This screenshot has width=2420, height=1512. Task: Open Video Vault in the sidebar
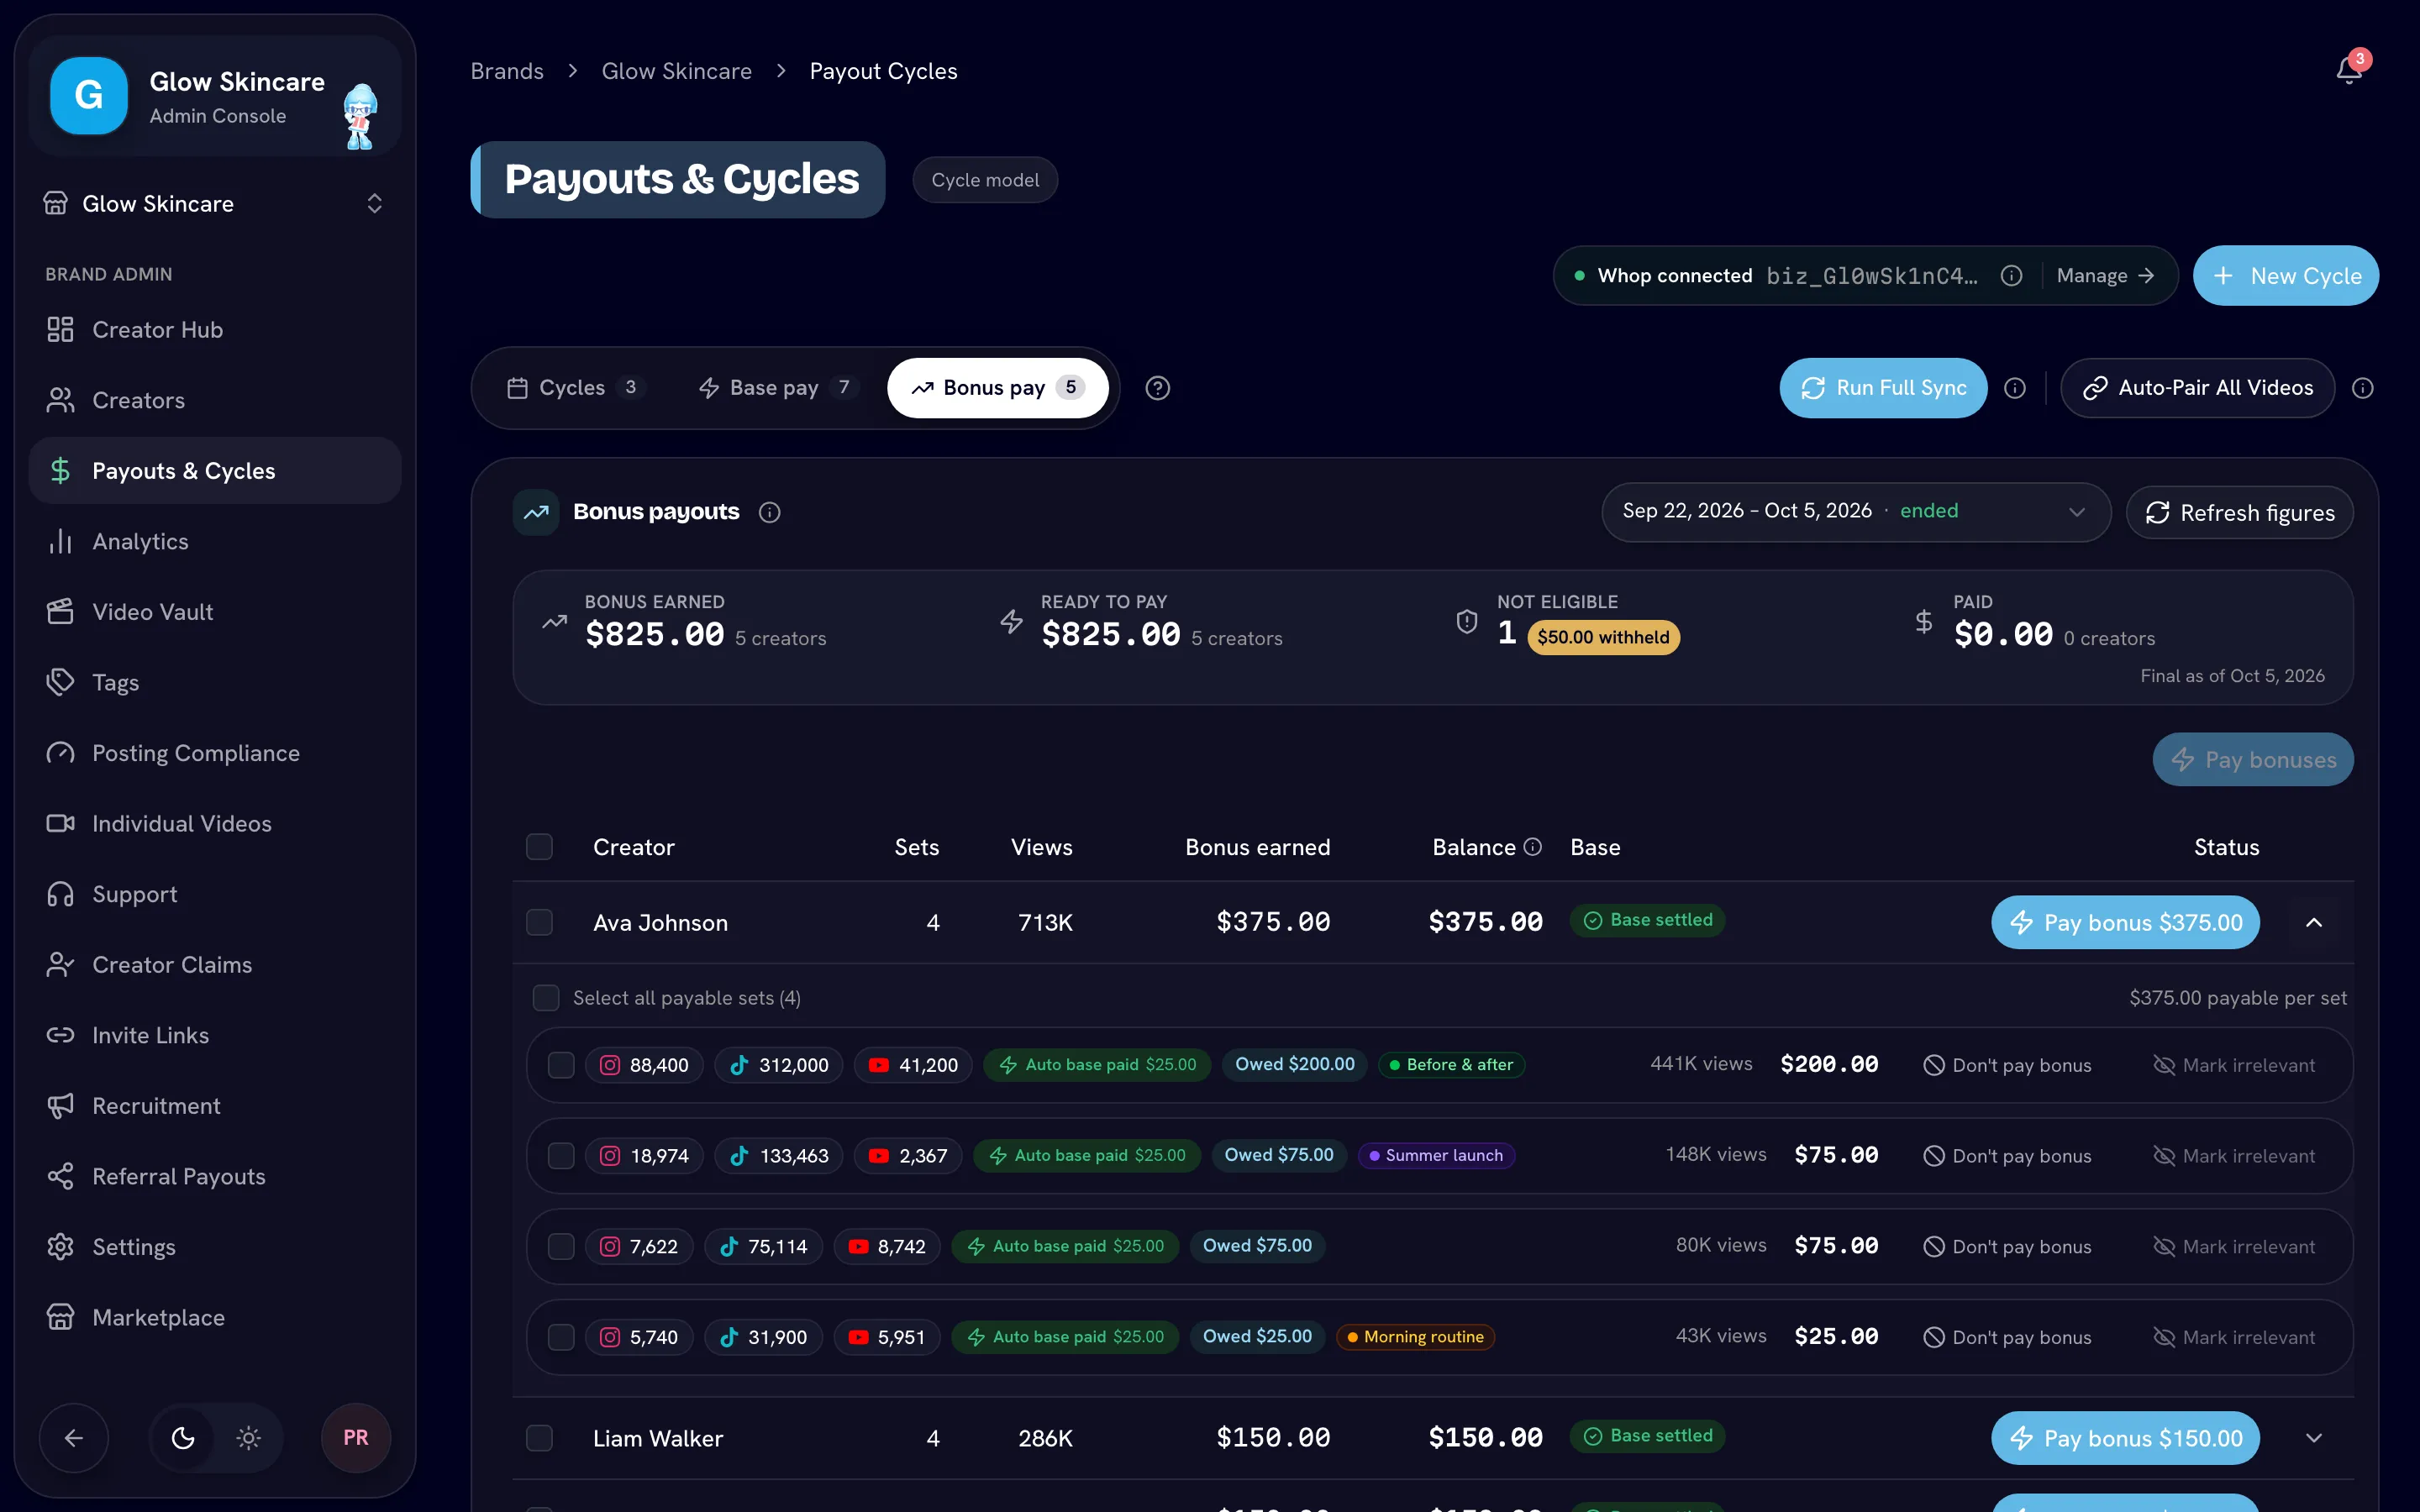point(214,612)
